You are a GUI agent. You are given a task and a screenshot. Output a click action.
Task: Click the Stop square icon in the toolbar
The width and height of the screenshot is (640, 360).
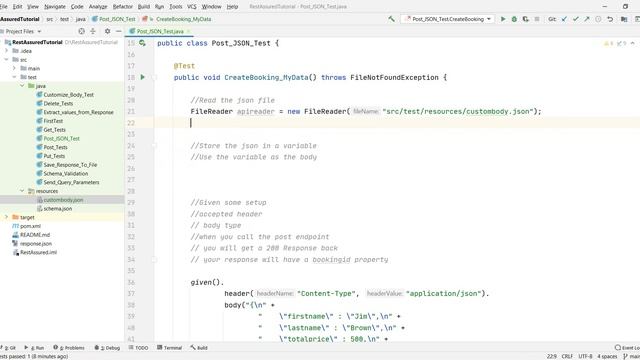[537, 19]
